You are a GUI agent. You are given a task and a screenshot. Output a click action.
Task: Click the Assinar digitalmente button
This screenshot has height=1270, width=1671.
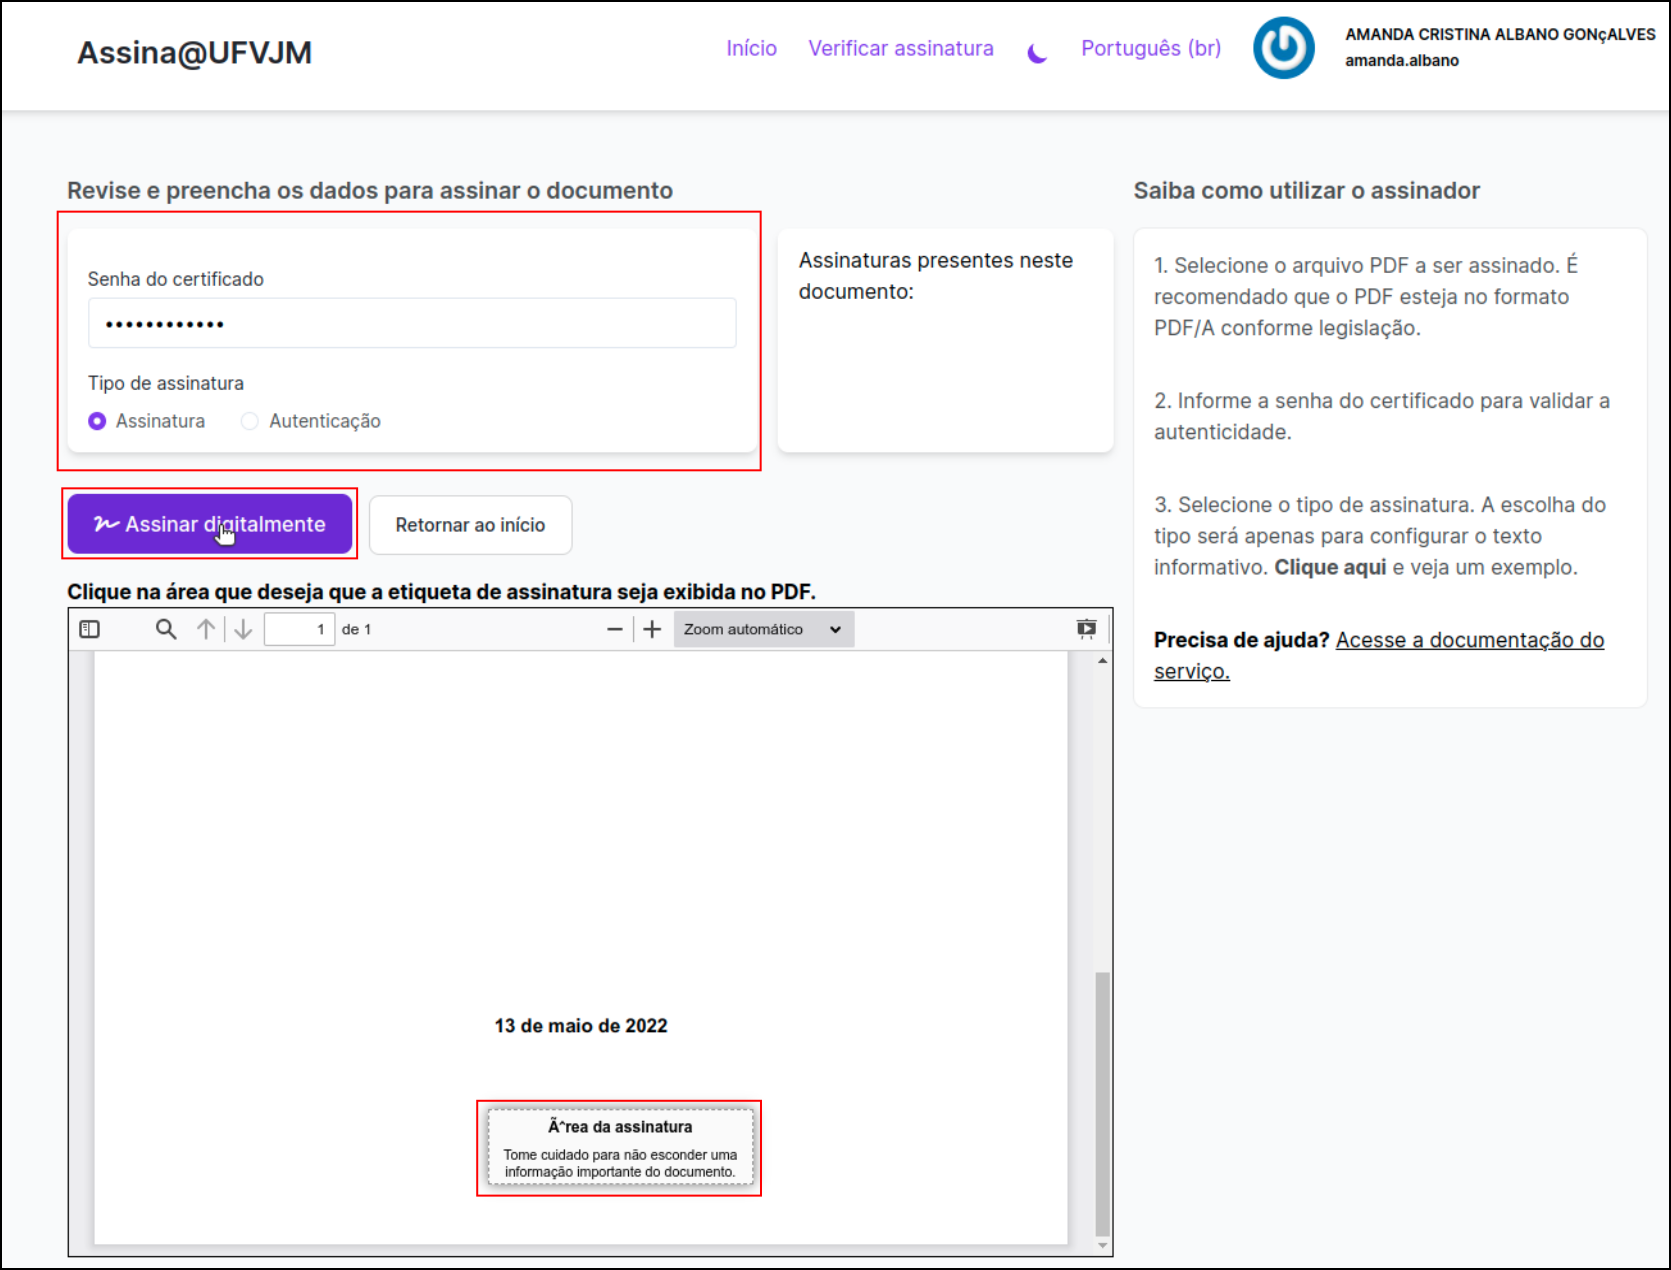[x=210, y=523]
